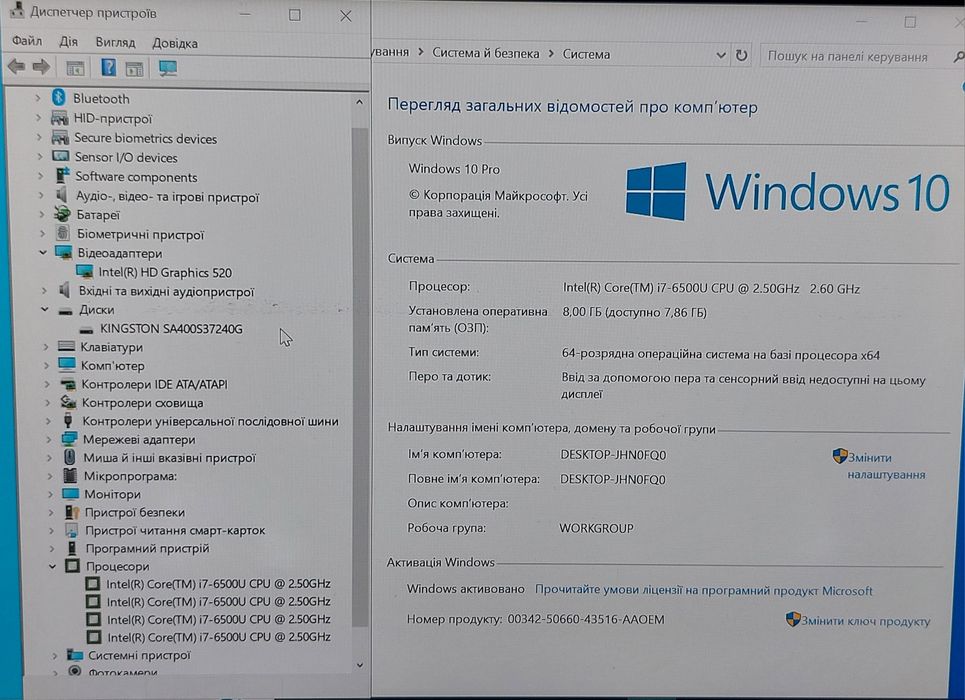
Task: Click the Windows 10 Pro edition text
Action: (454, 169)
